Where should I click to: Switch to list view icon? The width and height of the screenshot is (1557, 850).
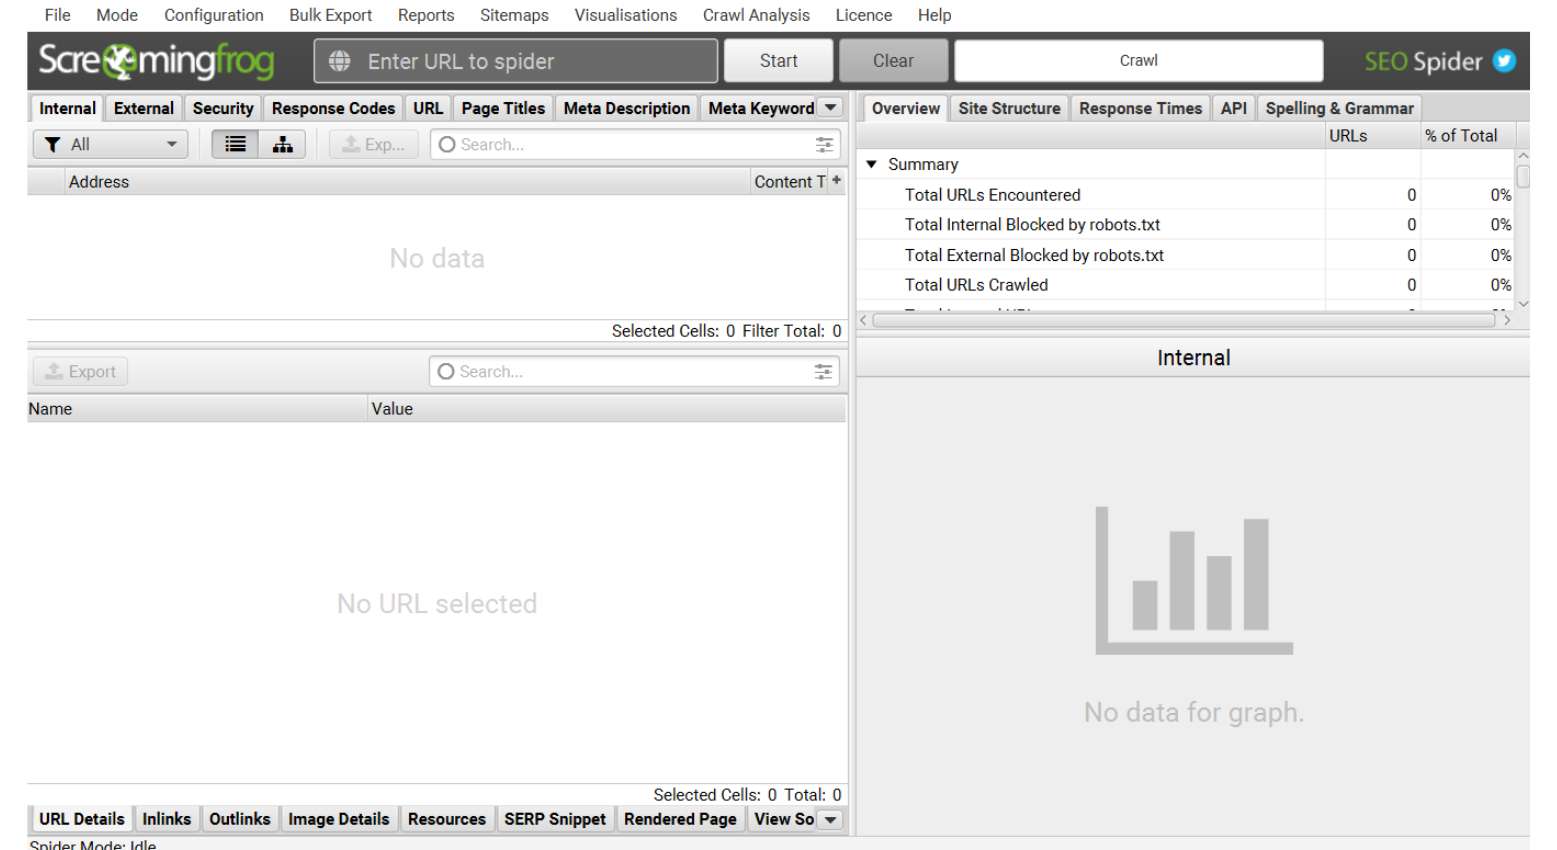[235, 144]
